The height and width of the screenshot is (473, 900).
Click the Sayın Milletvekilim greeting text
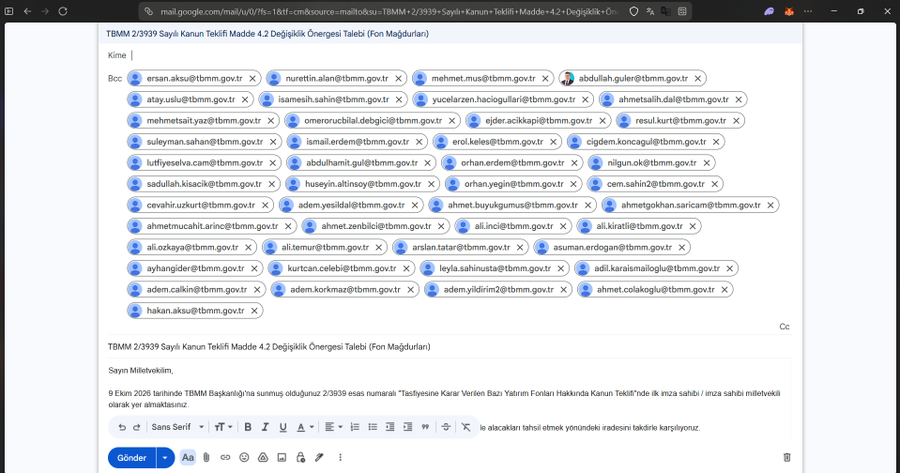pyautogui.click(x=141, y=371)
